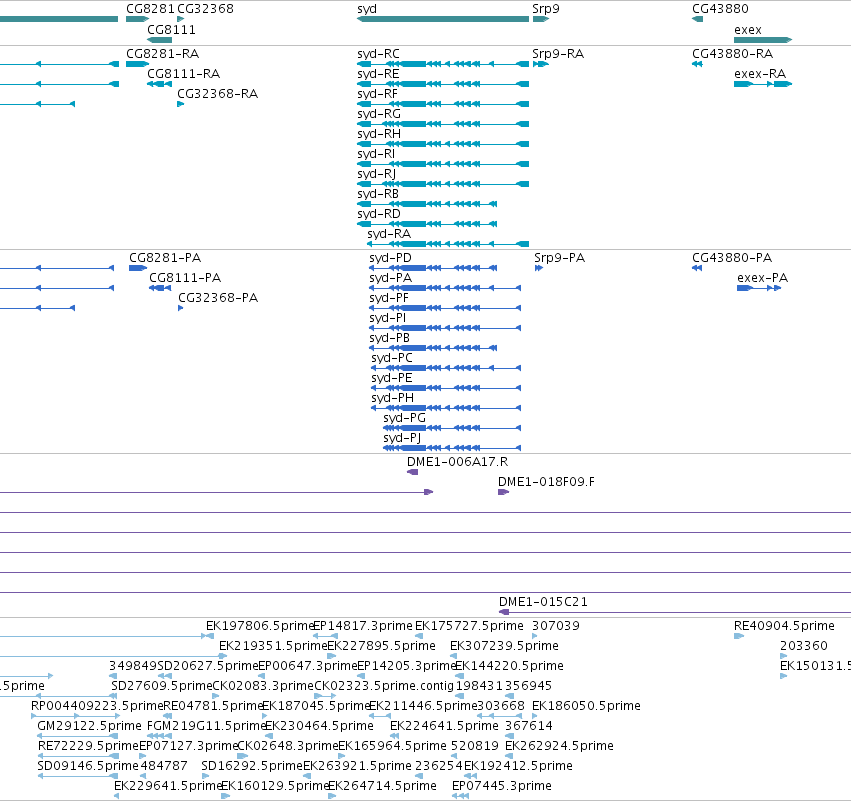Screen dimensions: 851x801
Task: Open transcript Srp9-RA
Action: pyautogui.click(x=558, y=54)
